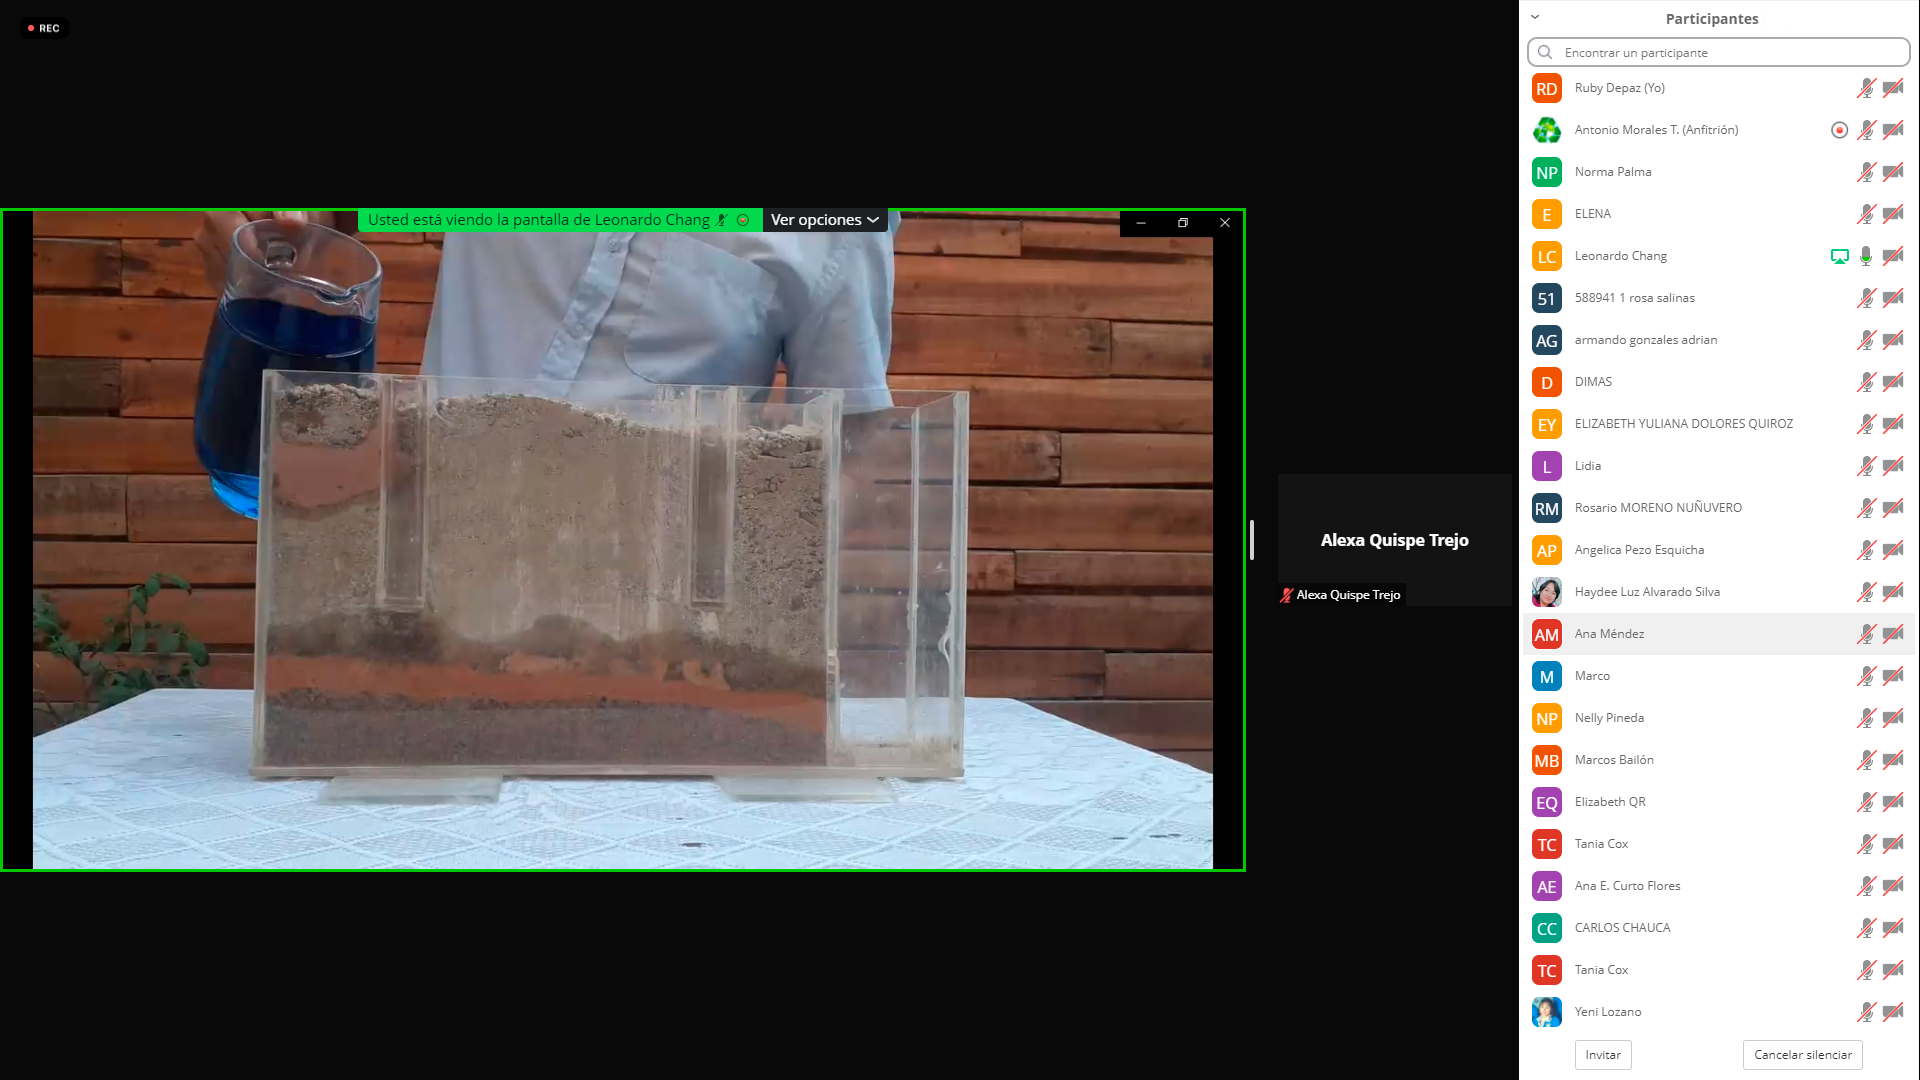Click Yeni Lozano muted microphone icon
This screenshot has width=1920, height=1080.
[x=1866, y=1012]
